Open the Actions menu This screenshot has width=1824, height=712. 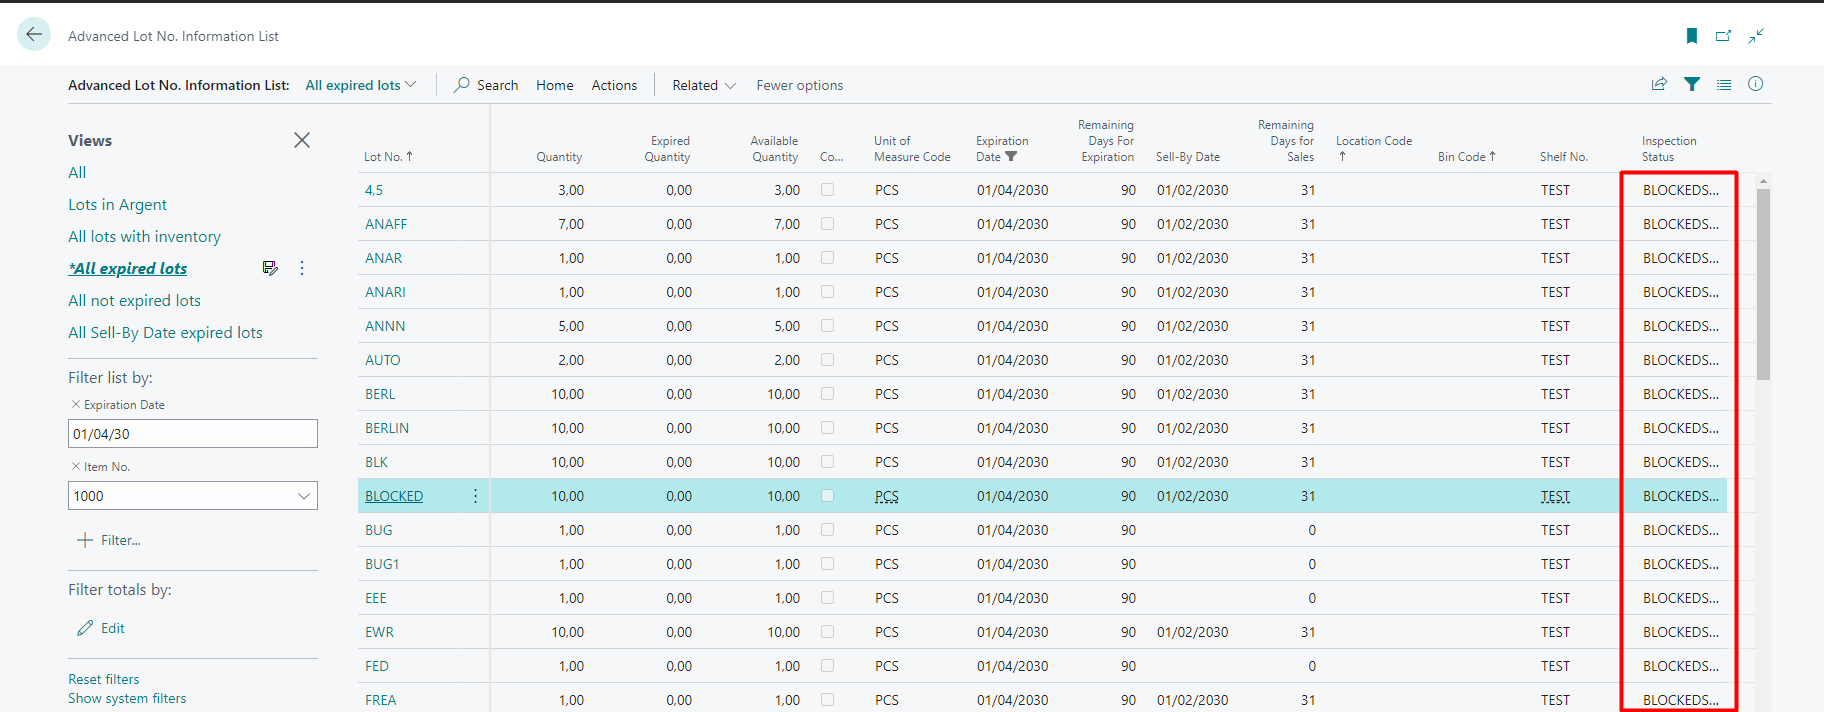[614, 85]
